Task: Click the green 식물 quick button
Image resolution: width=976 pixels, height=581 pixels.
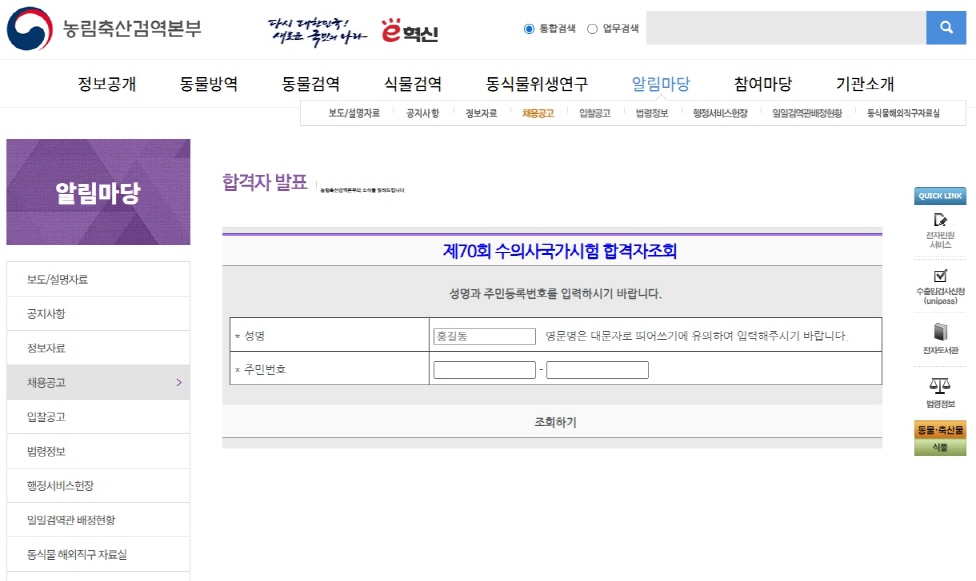Action: [x=939, y=448]
